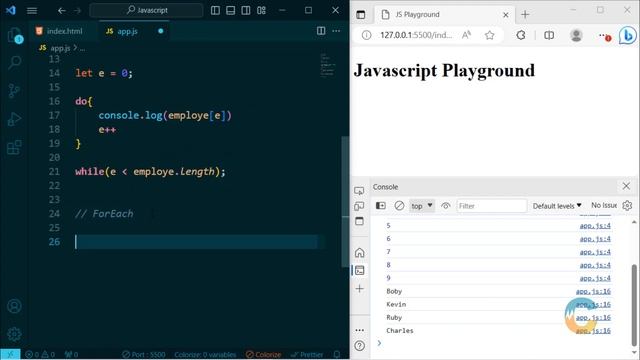Open the Bing Copilot sidebar button

point(627,35)
